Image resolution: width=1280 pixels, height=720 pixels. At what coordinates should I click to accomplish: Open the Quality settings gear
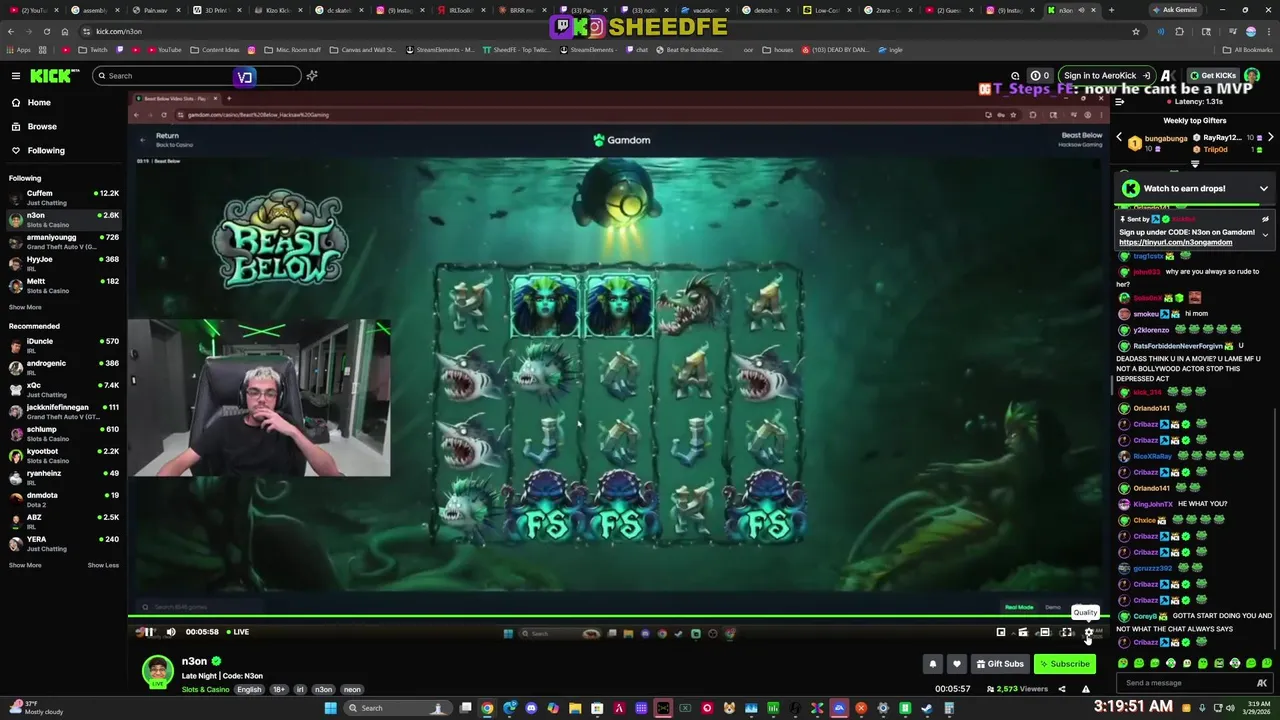click(1089, 632)
